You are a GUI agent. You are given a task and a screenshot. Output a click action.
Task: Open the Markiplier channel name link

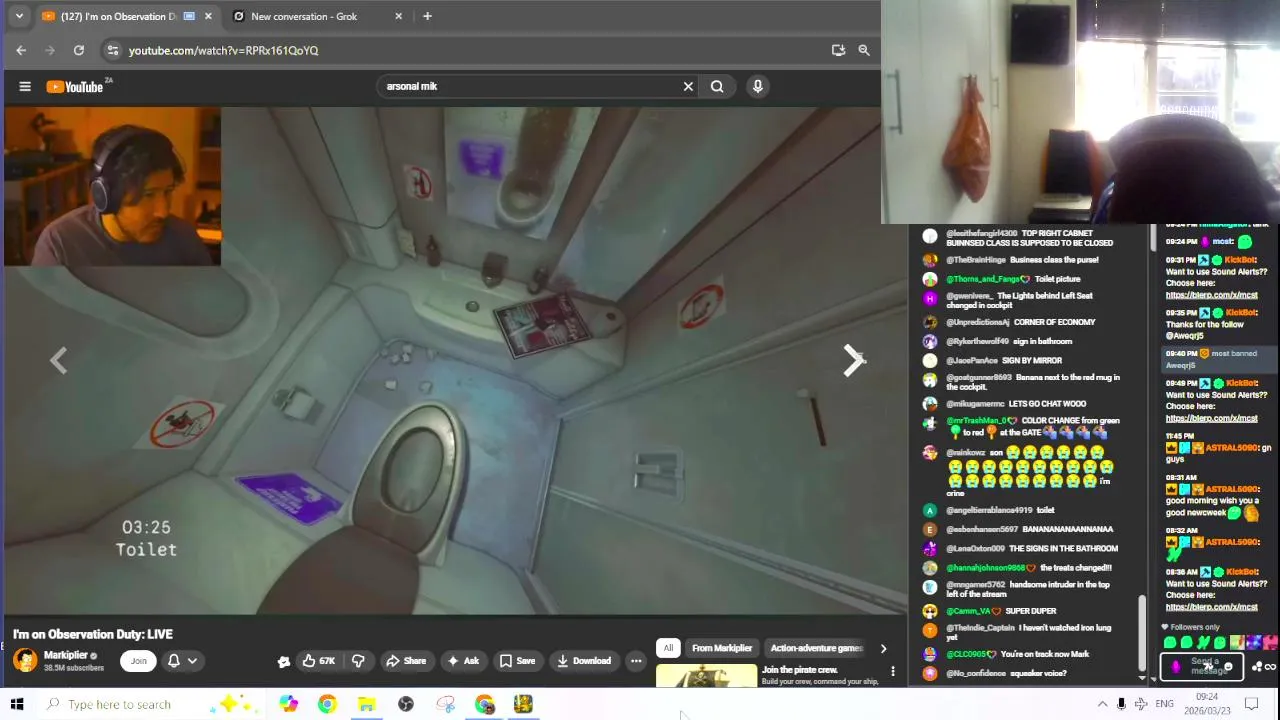(x=66, y=655)
